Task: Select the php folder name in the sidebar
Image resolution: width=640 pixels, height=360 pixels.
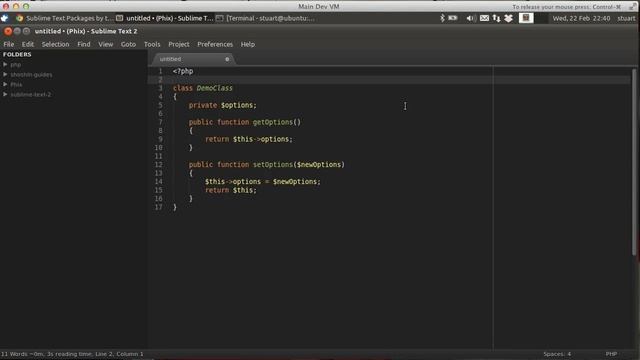Action: click(x=16, y=64)
